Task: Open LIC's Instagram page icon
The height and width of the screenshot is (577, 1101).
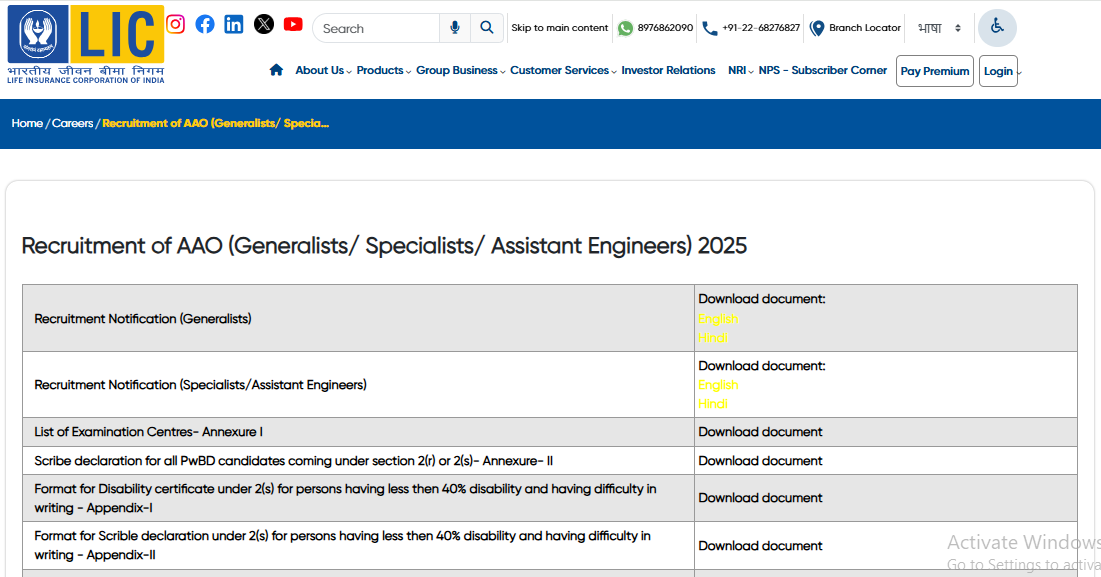Action: pyautogui.click(x=175, y=24)
